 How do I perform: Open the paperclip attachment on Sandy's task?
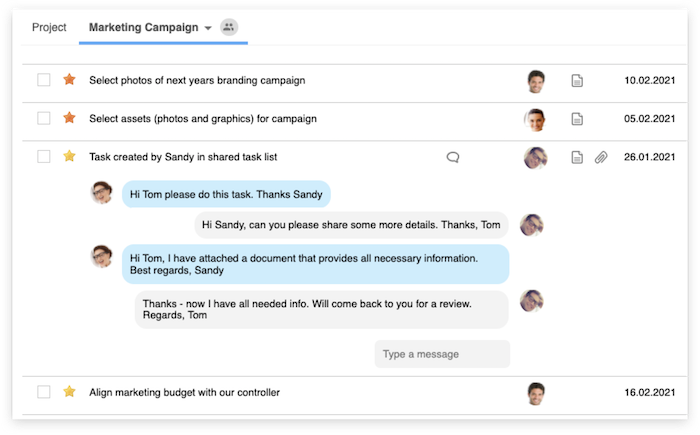click(601, 157)
